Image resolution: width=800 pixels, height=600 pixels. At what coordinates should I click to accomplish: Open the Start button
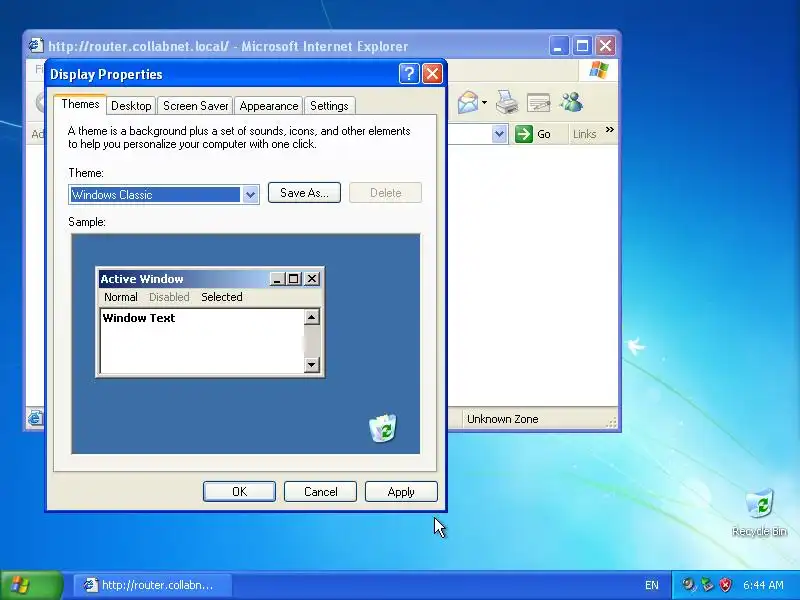tap(31, 585)
